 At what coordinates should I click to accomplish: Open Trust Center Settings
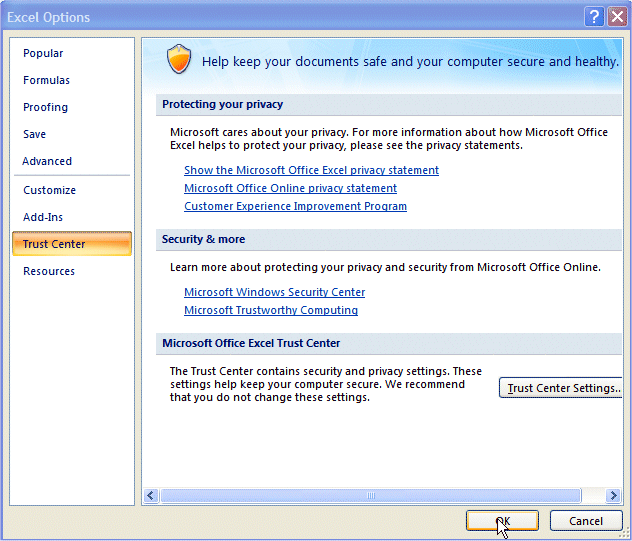(561, 388)
